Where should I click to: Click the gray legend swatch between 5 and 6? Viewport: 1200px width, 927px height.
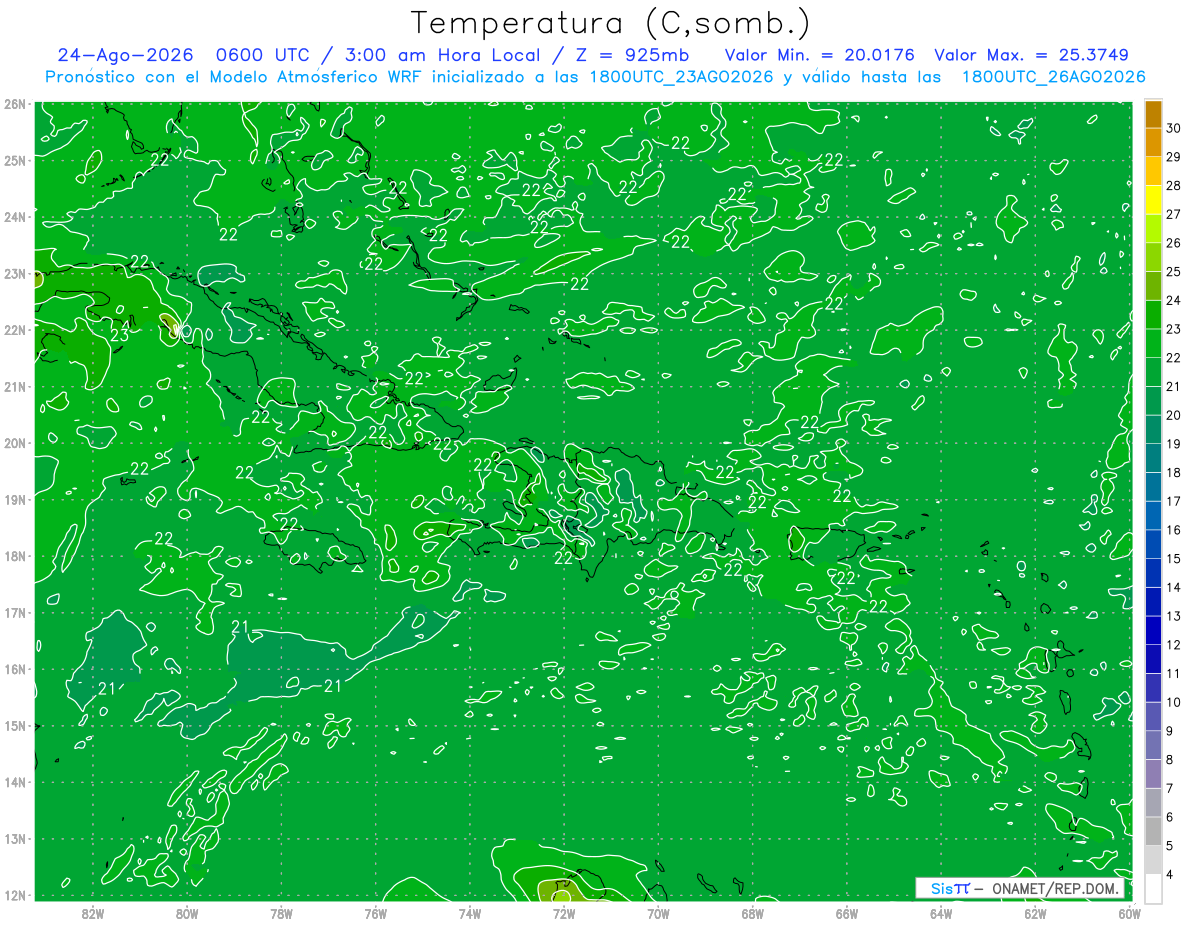point(1153,831)
